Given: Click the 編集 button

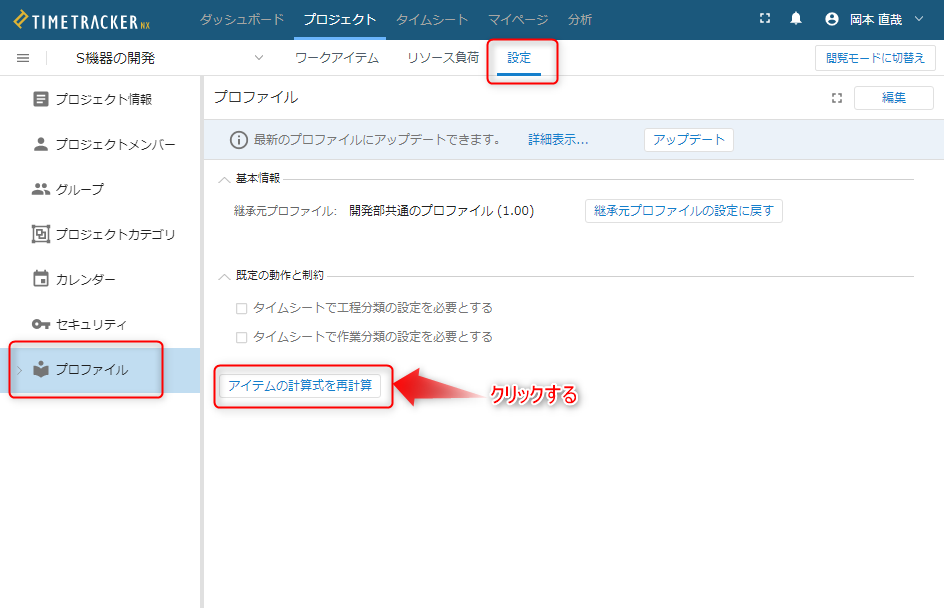Looking at the screenshot, I should click(x=893, y=98).
